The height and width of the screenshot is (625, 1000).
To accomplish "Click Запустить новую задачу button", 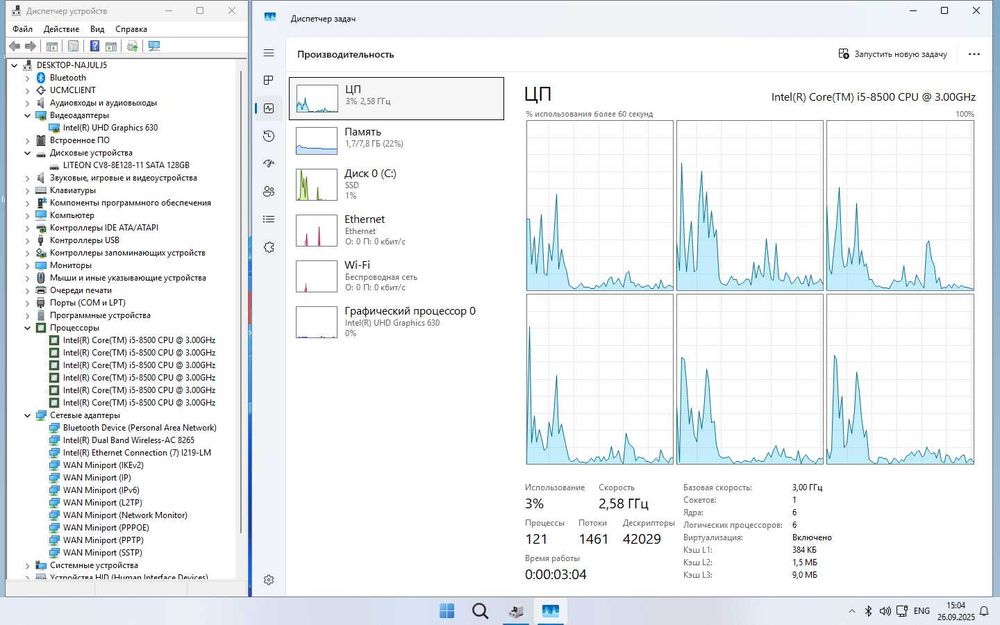I will tap(893, 54).
